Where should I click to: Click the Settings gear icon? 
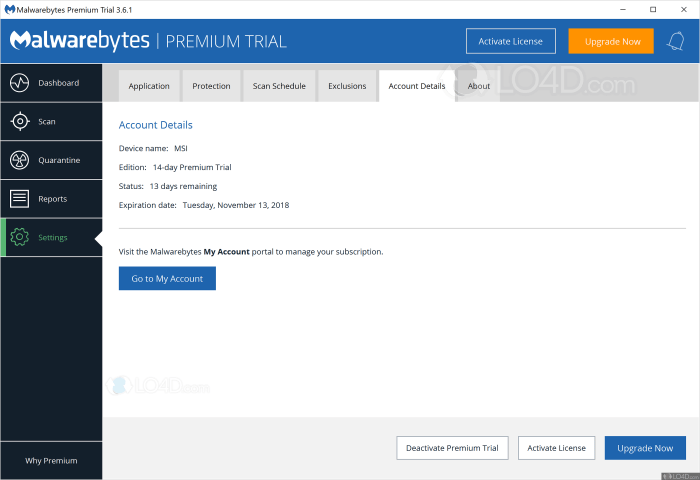pos(20,237)
